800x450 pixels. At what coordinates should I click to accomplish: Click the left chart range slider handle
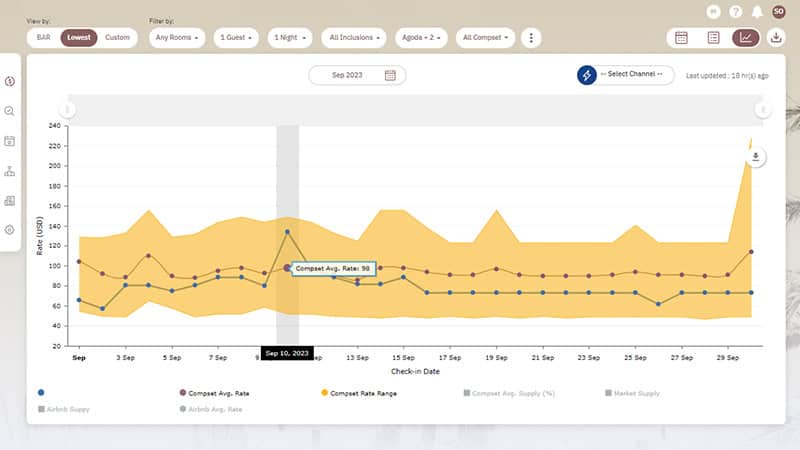tap(67, 110)
